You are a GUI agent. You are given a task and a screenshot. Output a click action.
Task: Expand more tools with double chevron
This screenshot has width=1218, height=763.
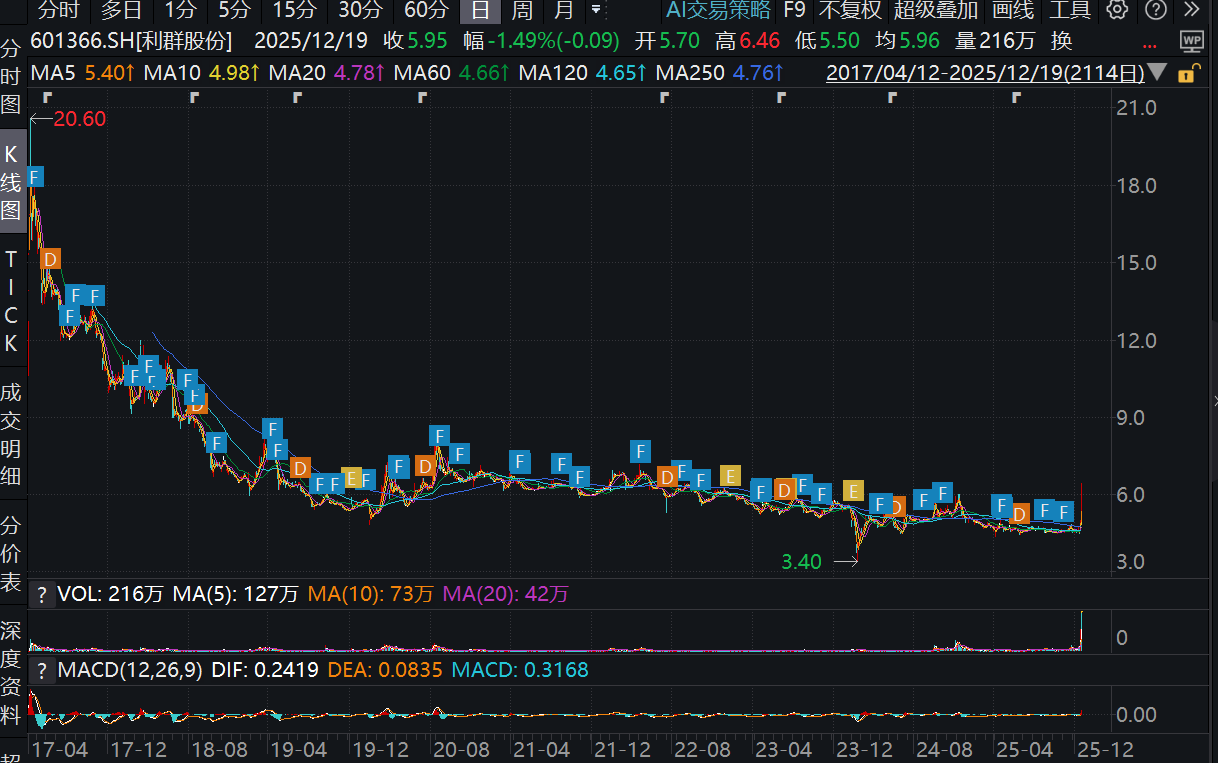point(1190,11)
